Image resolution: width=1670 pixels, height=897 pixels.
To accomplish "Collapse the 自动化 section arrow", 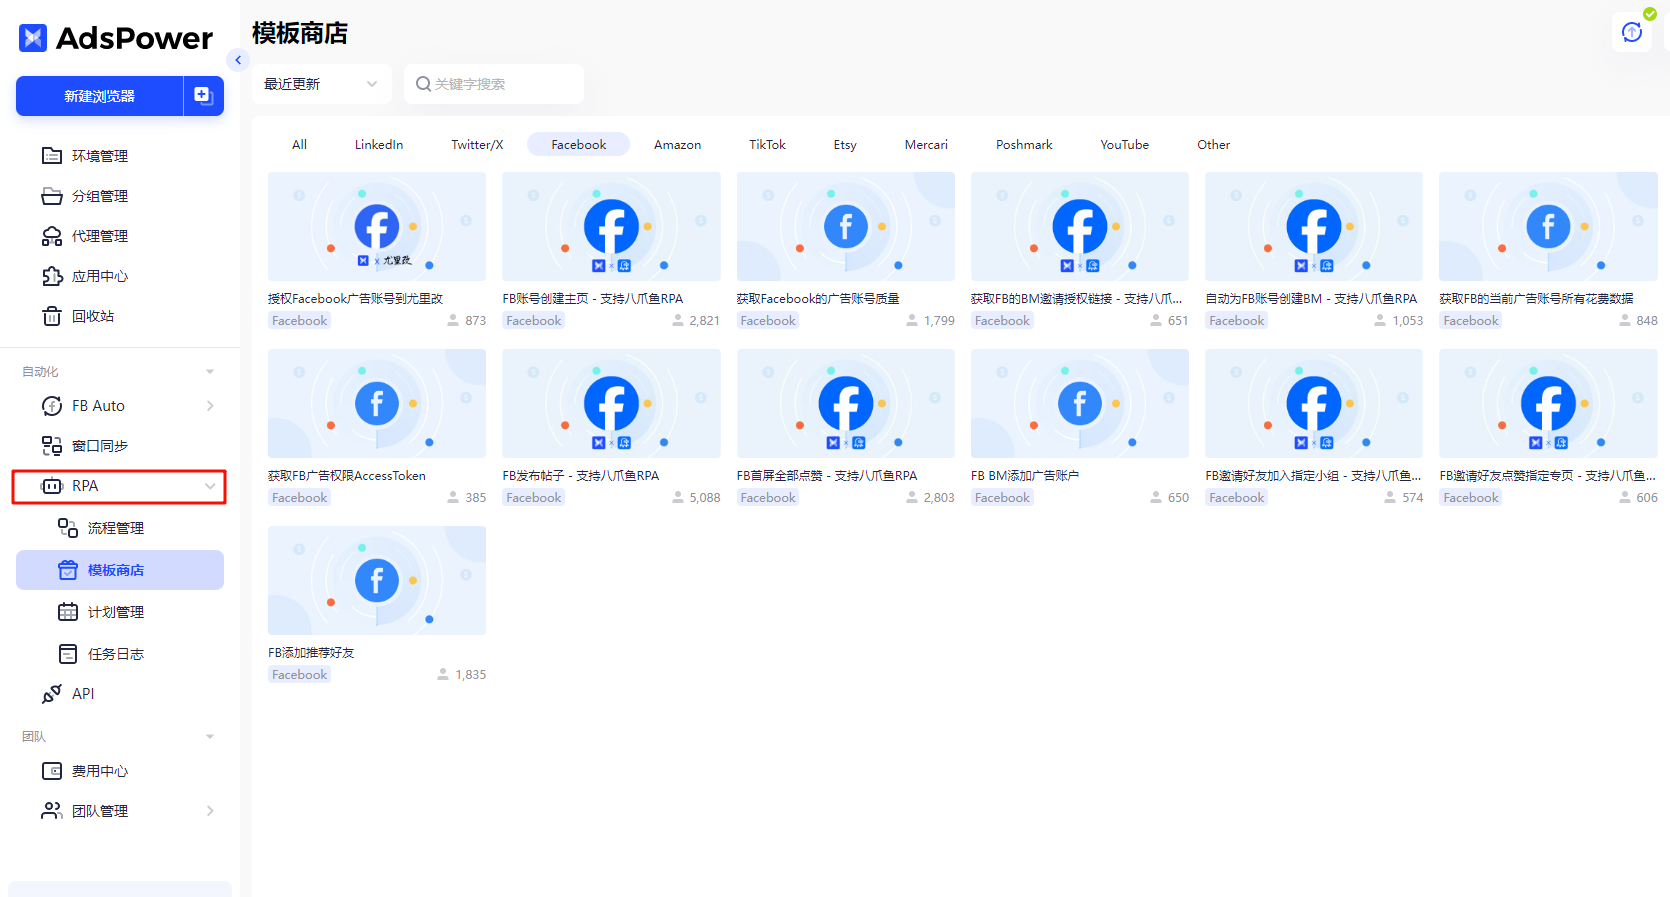I will coord(210,372).
